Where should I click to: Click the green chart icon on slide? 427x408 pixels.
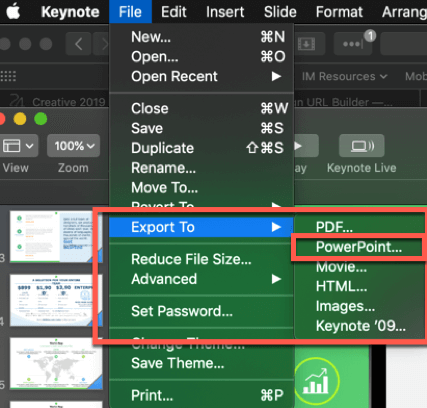click(x=316, y=380)
